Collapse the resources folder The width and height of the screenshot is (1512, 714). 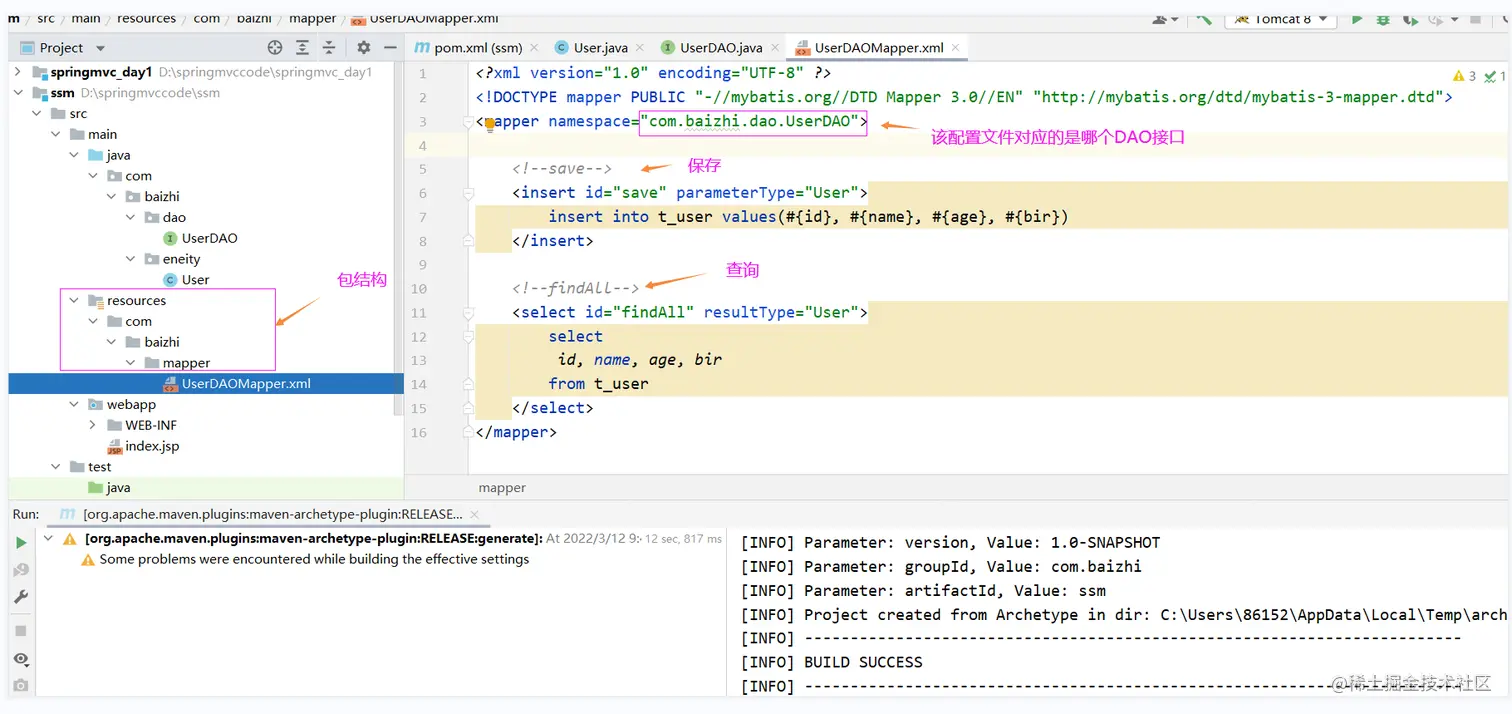point(74,301)
